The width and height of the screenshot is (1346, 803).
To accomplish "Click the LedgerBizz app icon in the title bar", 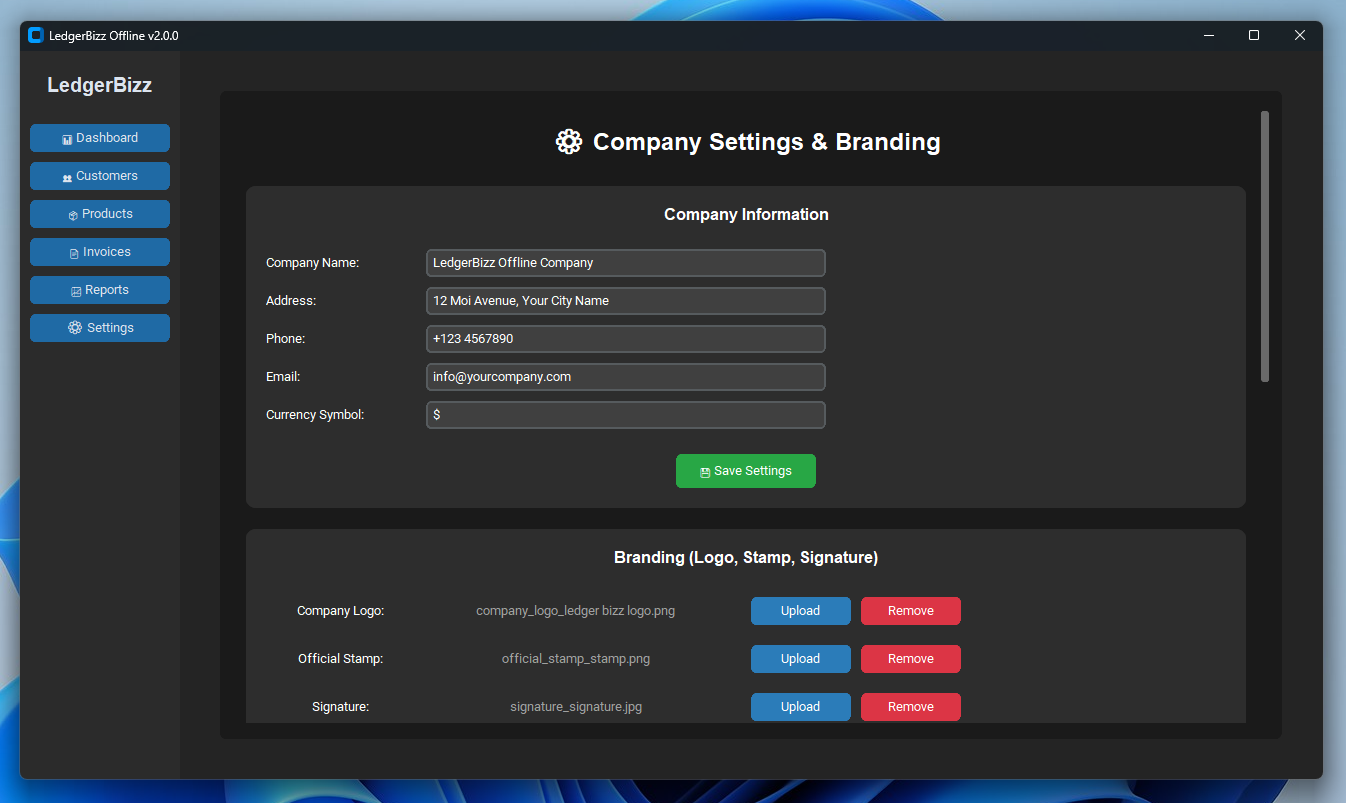I will pos(36,34).
